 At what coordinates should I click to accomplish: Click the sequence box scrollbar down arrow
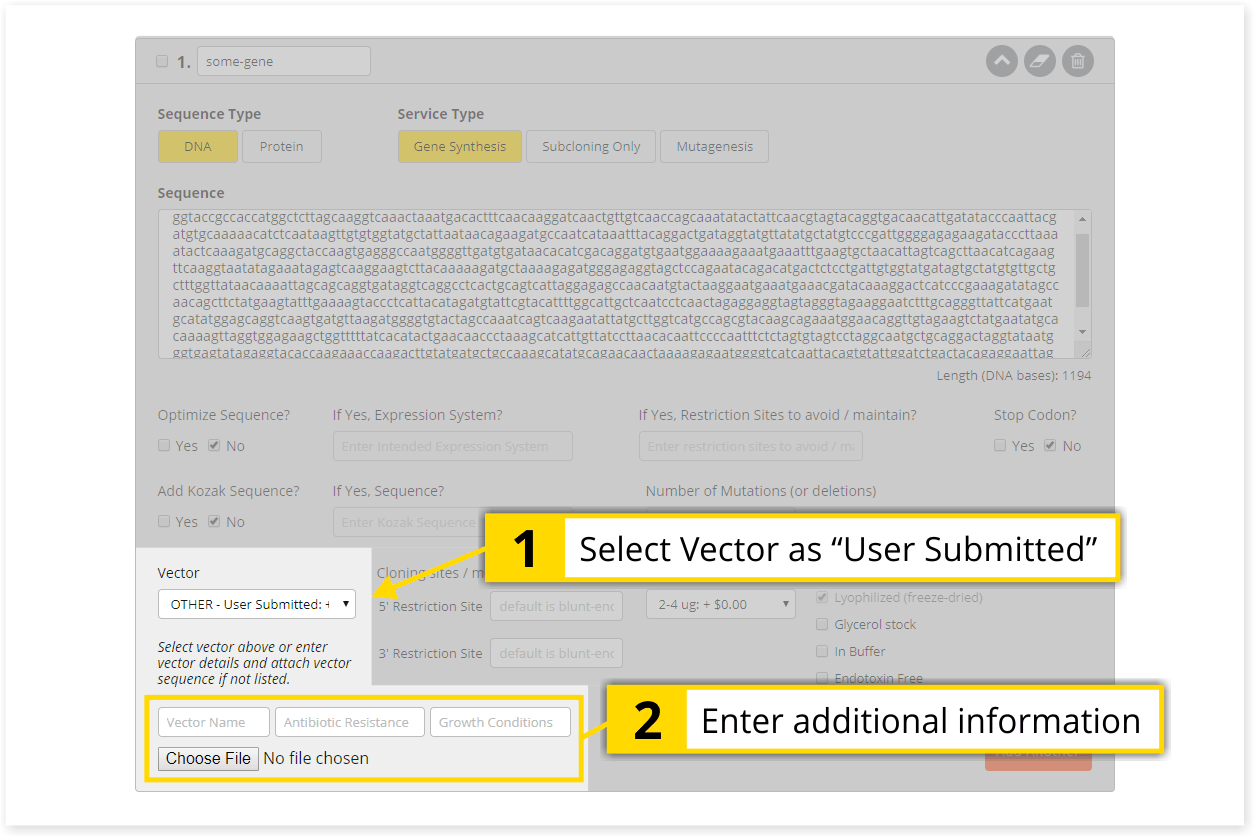1082,332
